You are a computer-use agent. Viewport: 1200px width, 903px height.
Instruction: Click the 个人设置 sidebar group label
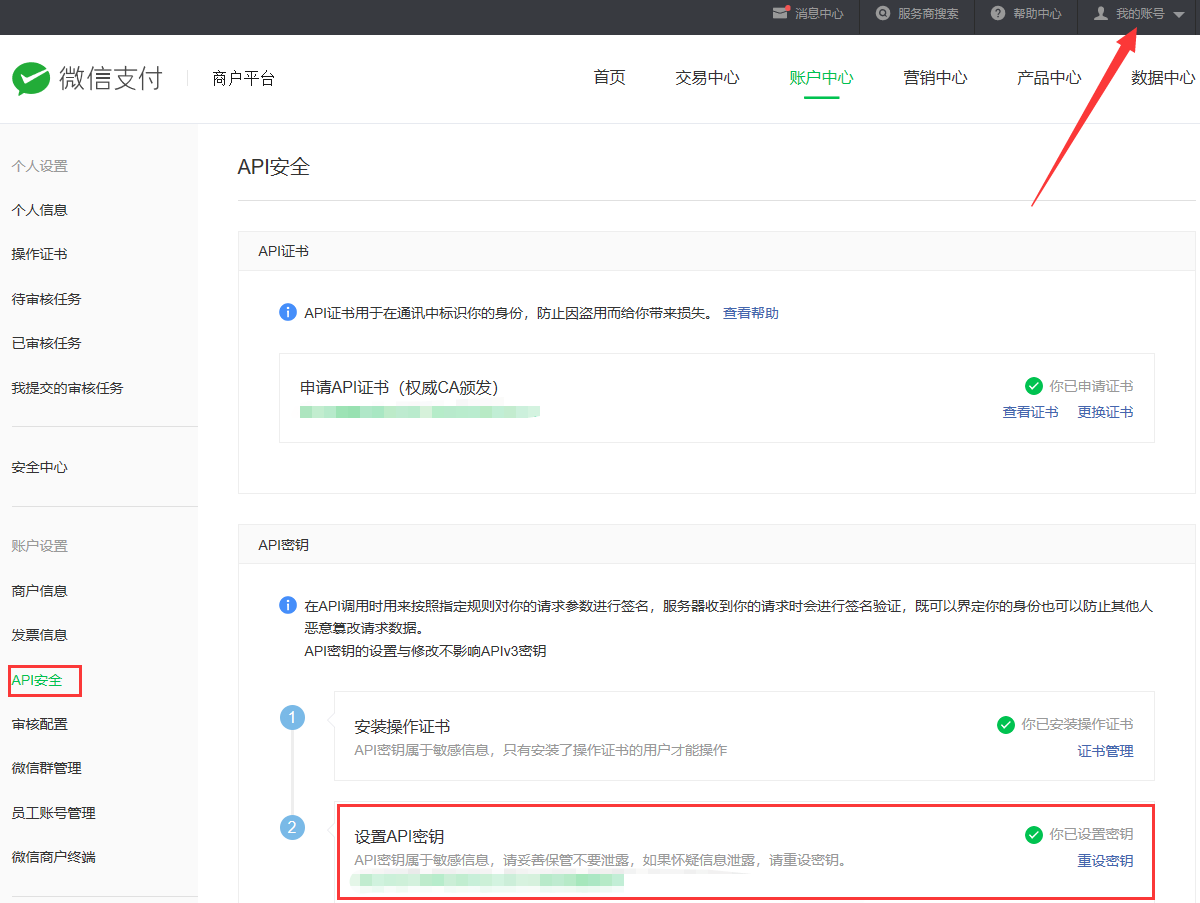(x=40, y=166)
